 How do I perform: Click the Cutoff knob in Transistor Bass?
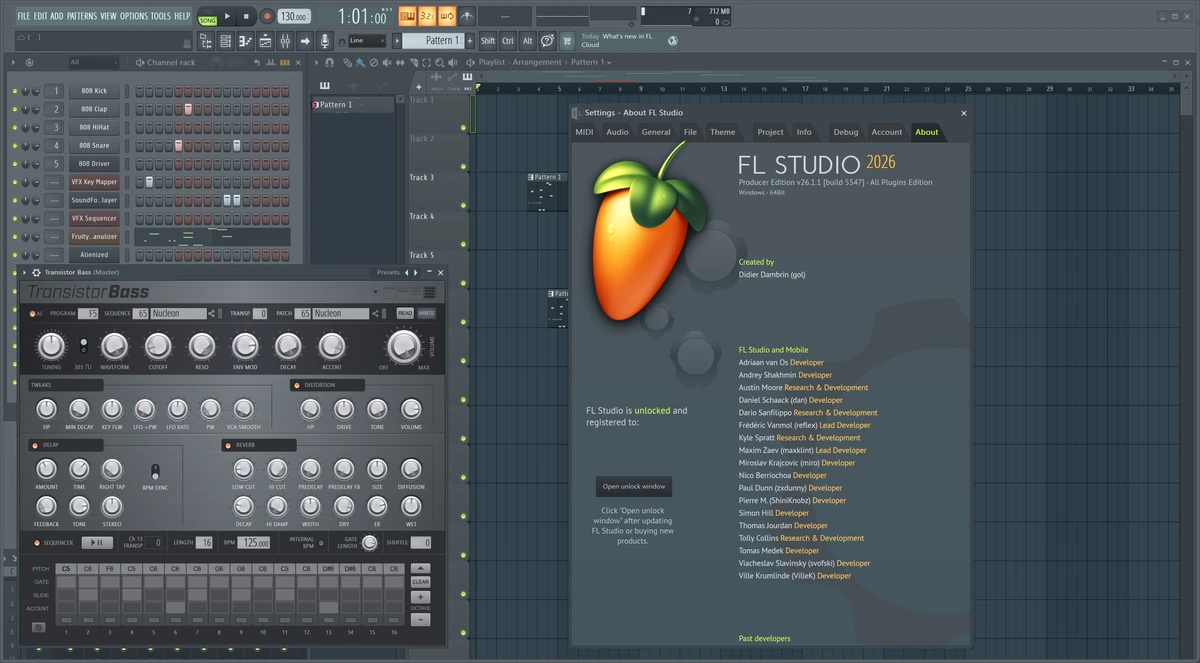click(x=158, y=346)
